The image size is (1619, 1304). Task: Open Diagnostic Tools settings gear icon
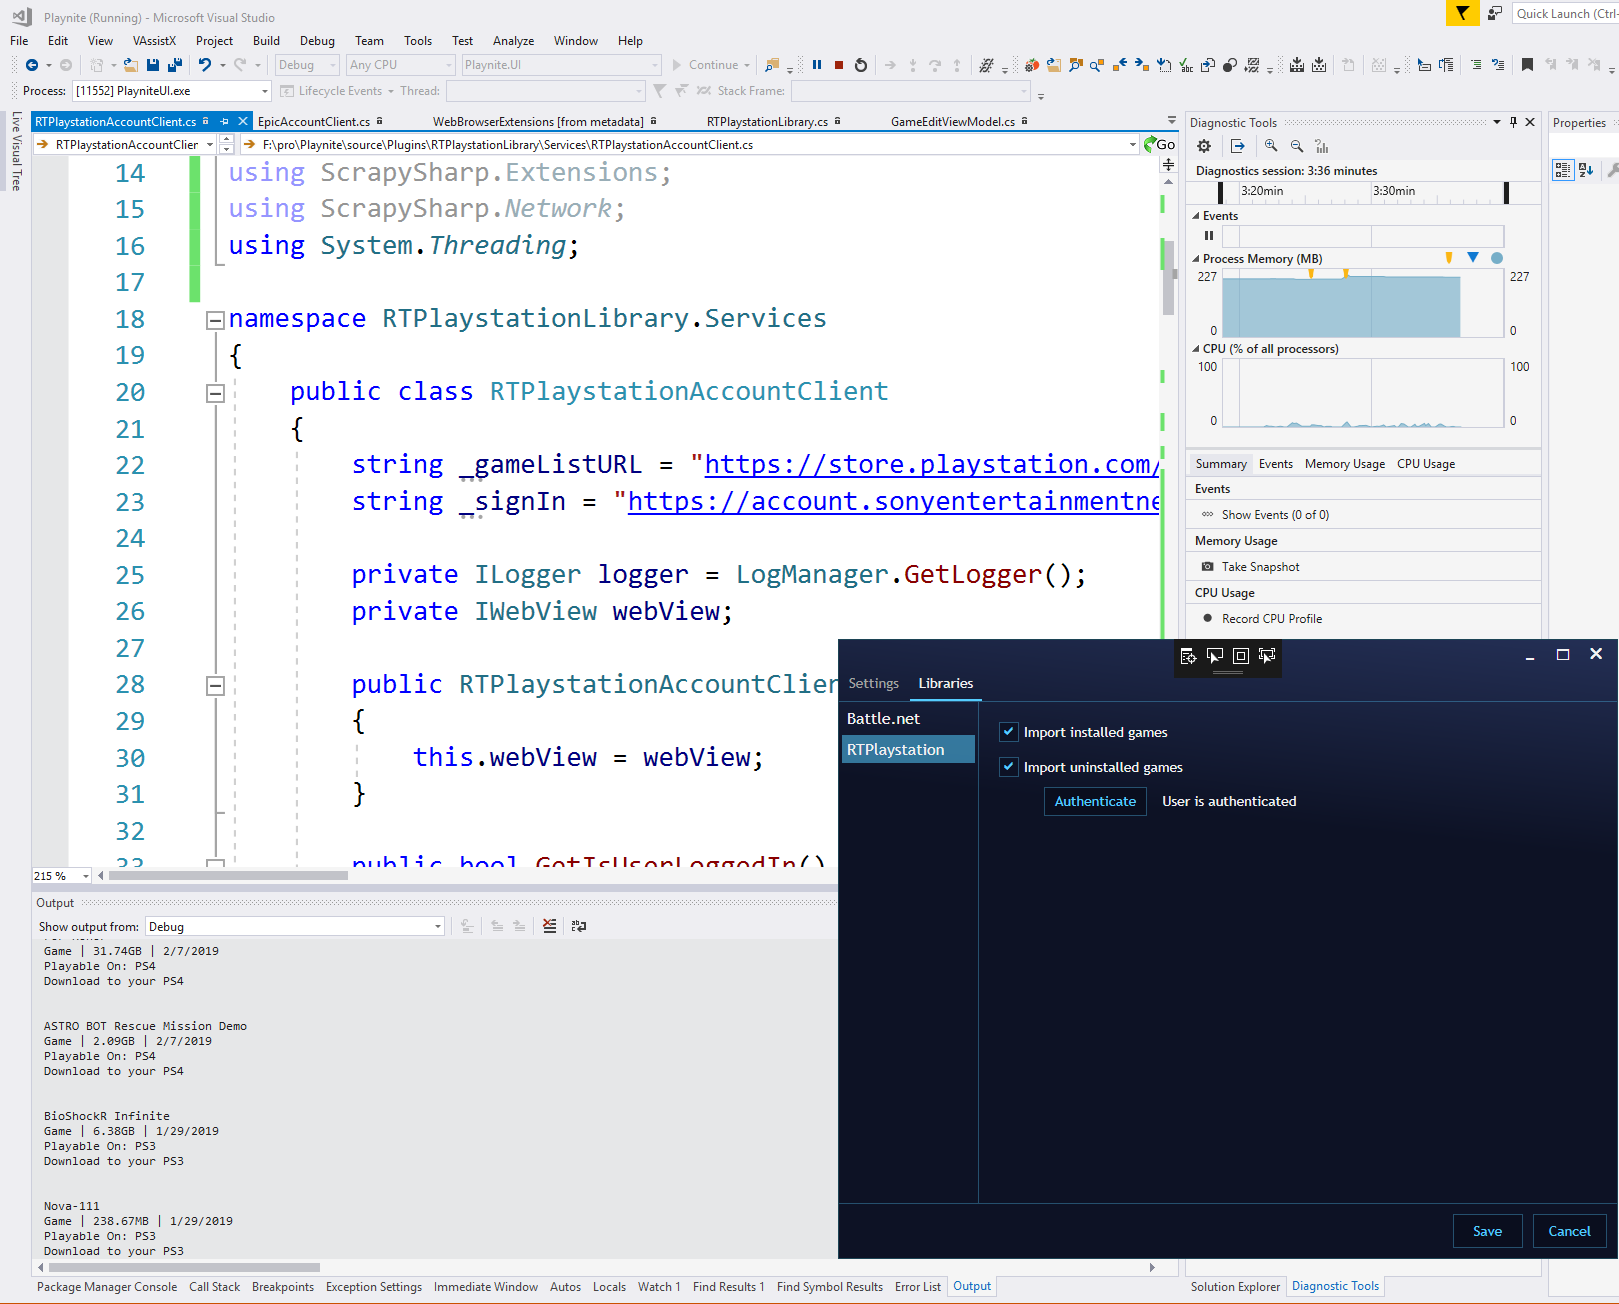click(1204, 146)
